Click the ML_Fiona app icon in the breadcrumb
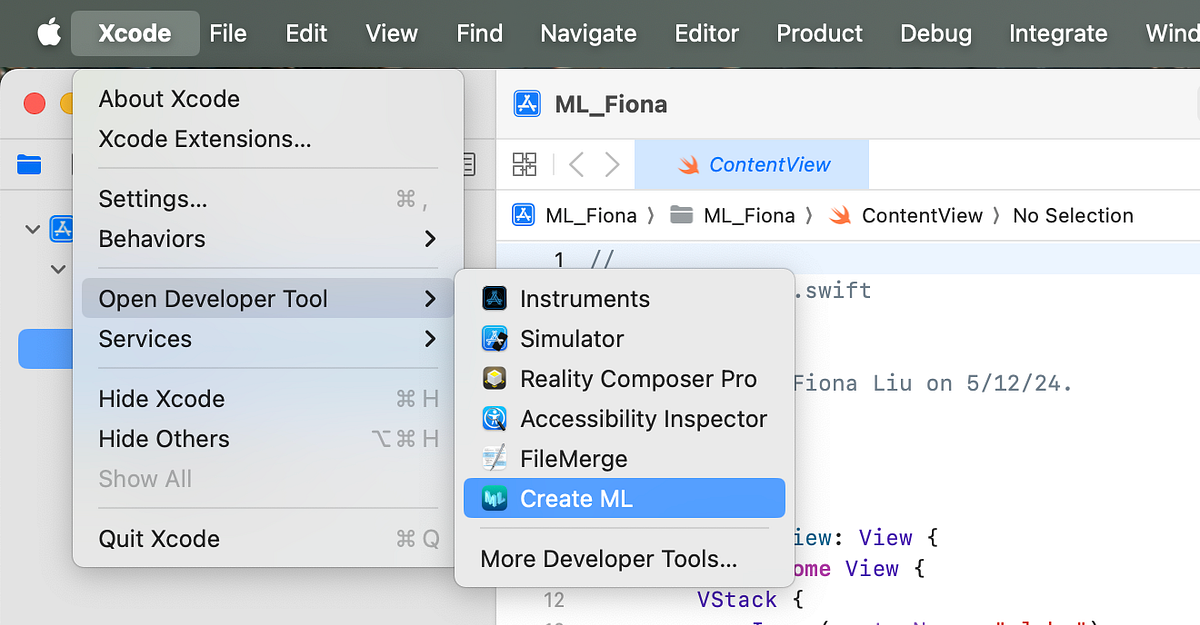 coord(523,215)
